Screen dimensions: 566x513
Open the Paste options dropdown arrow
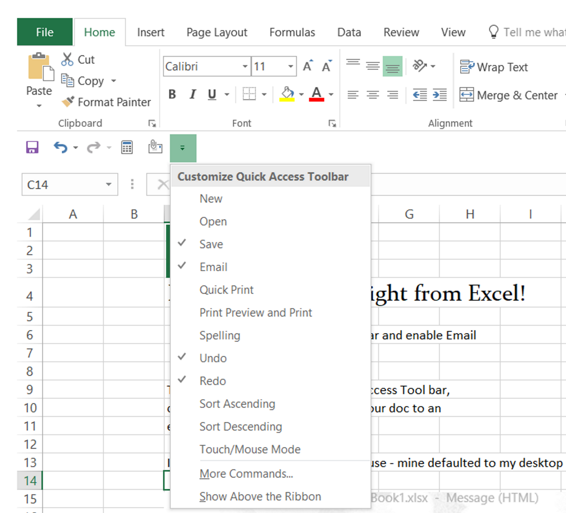[39, 105]
